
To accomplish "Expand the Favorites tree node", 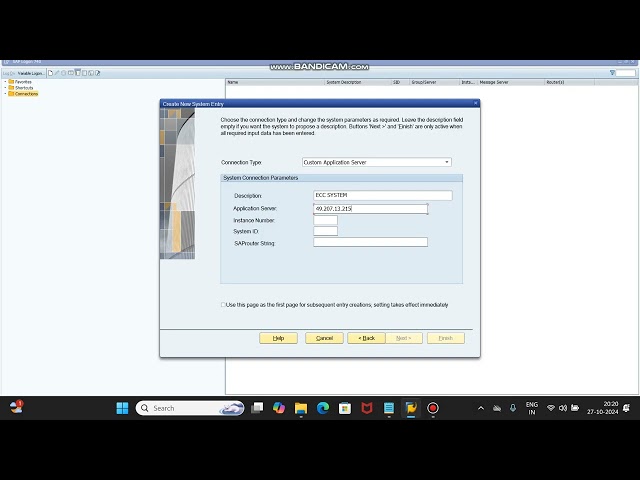I will click(x=5, y=82).
